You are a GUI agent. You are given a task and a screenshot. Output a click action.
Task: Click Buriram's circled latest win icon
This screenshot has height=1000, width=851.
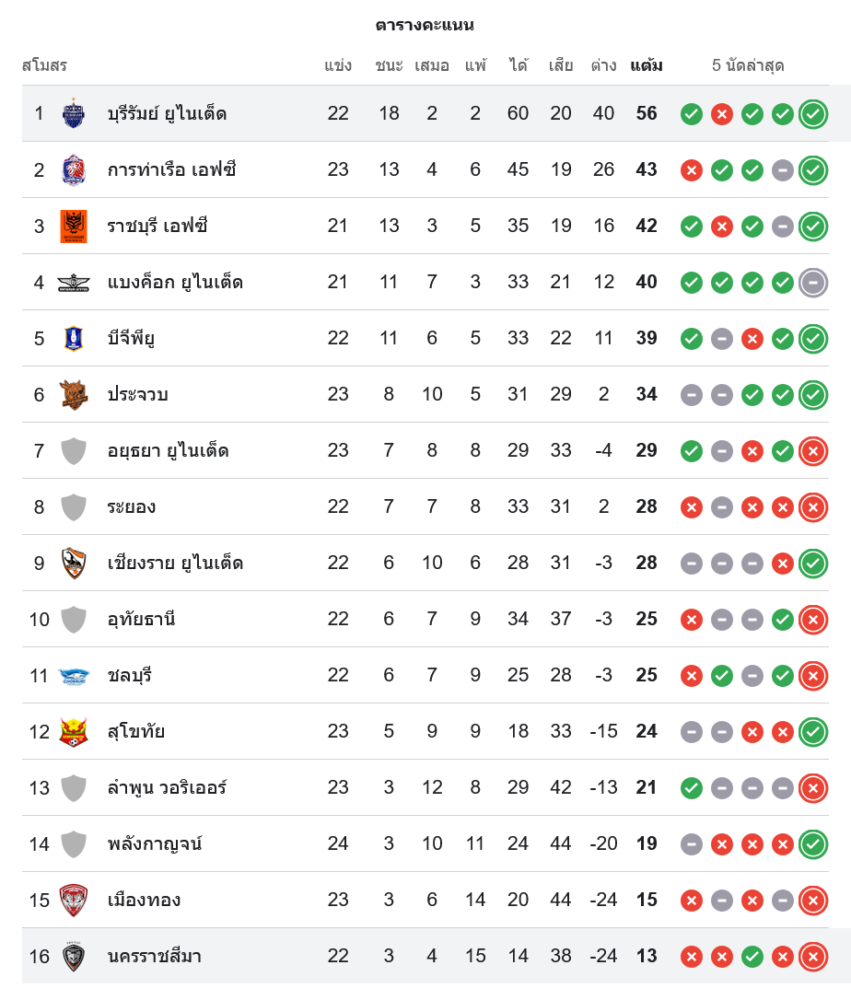[813, 114]
